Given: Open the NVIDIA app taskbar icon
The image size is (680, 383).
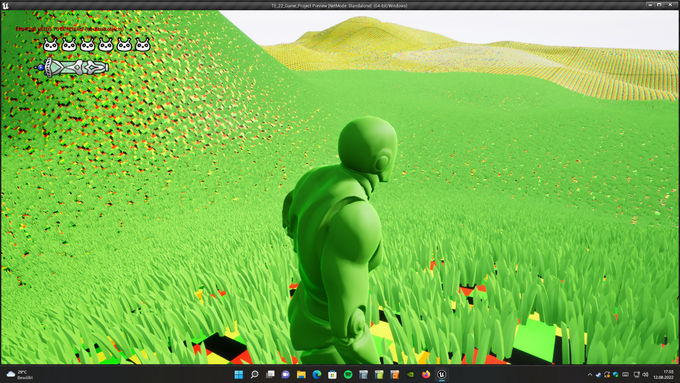Looking at the screenshot, I should coord(410,374).
